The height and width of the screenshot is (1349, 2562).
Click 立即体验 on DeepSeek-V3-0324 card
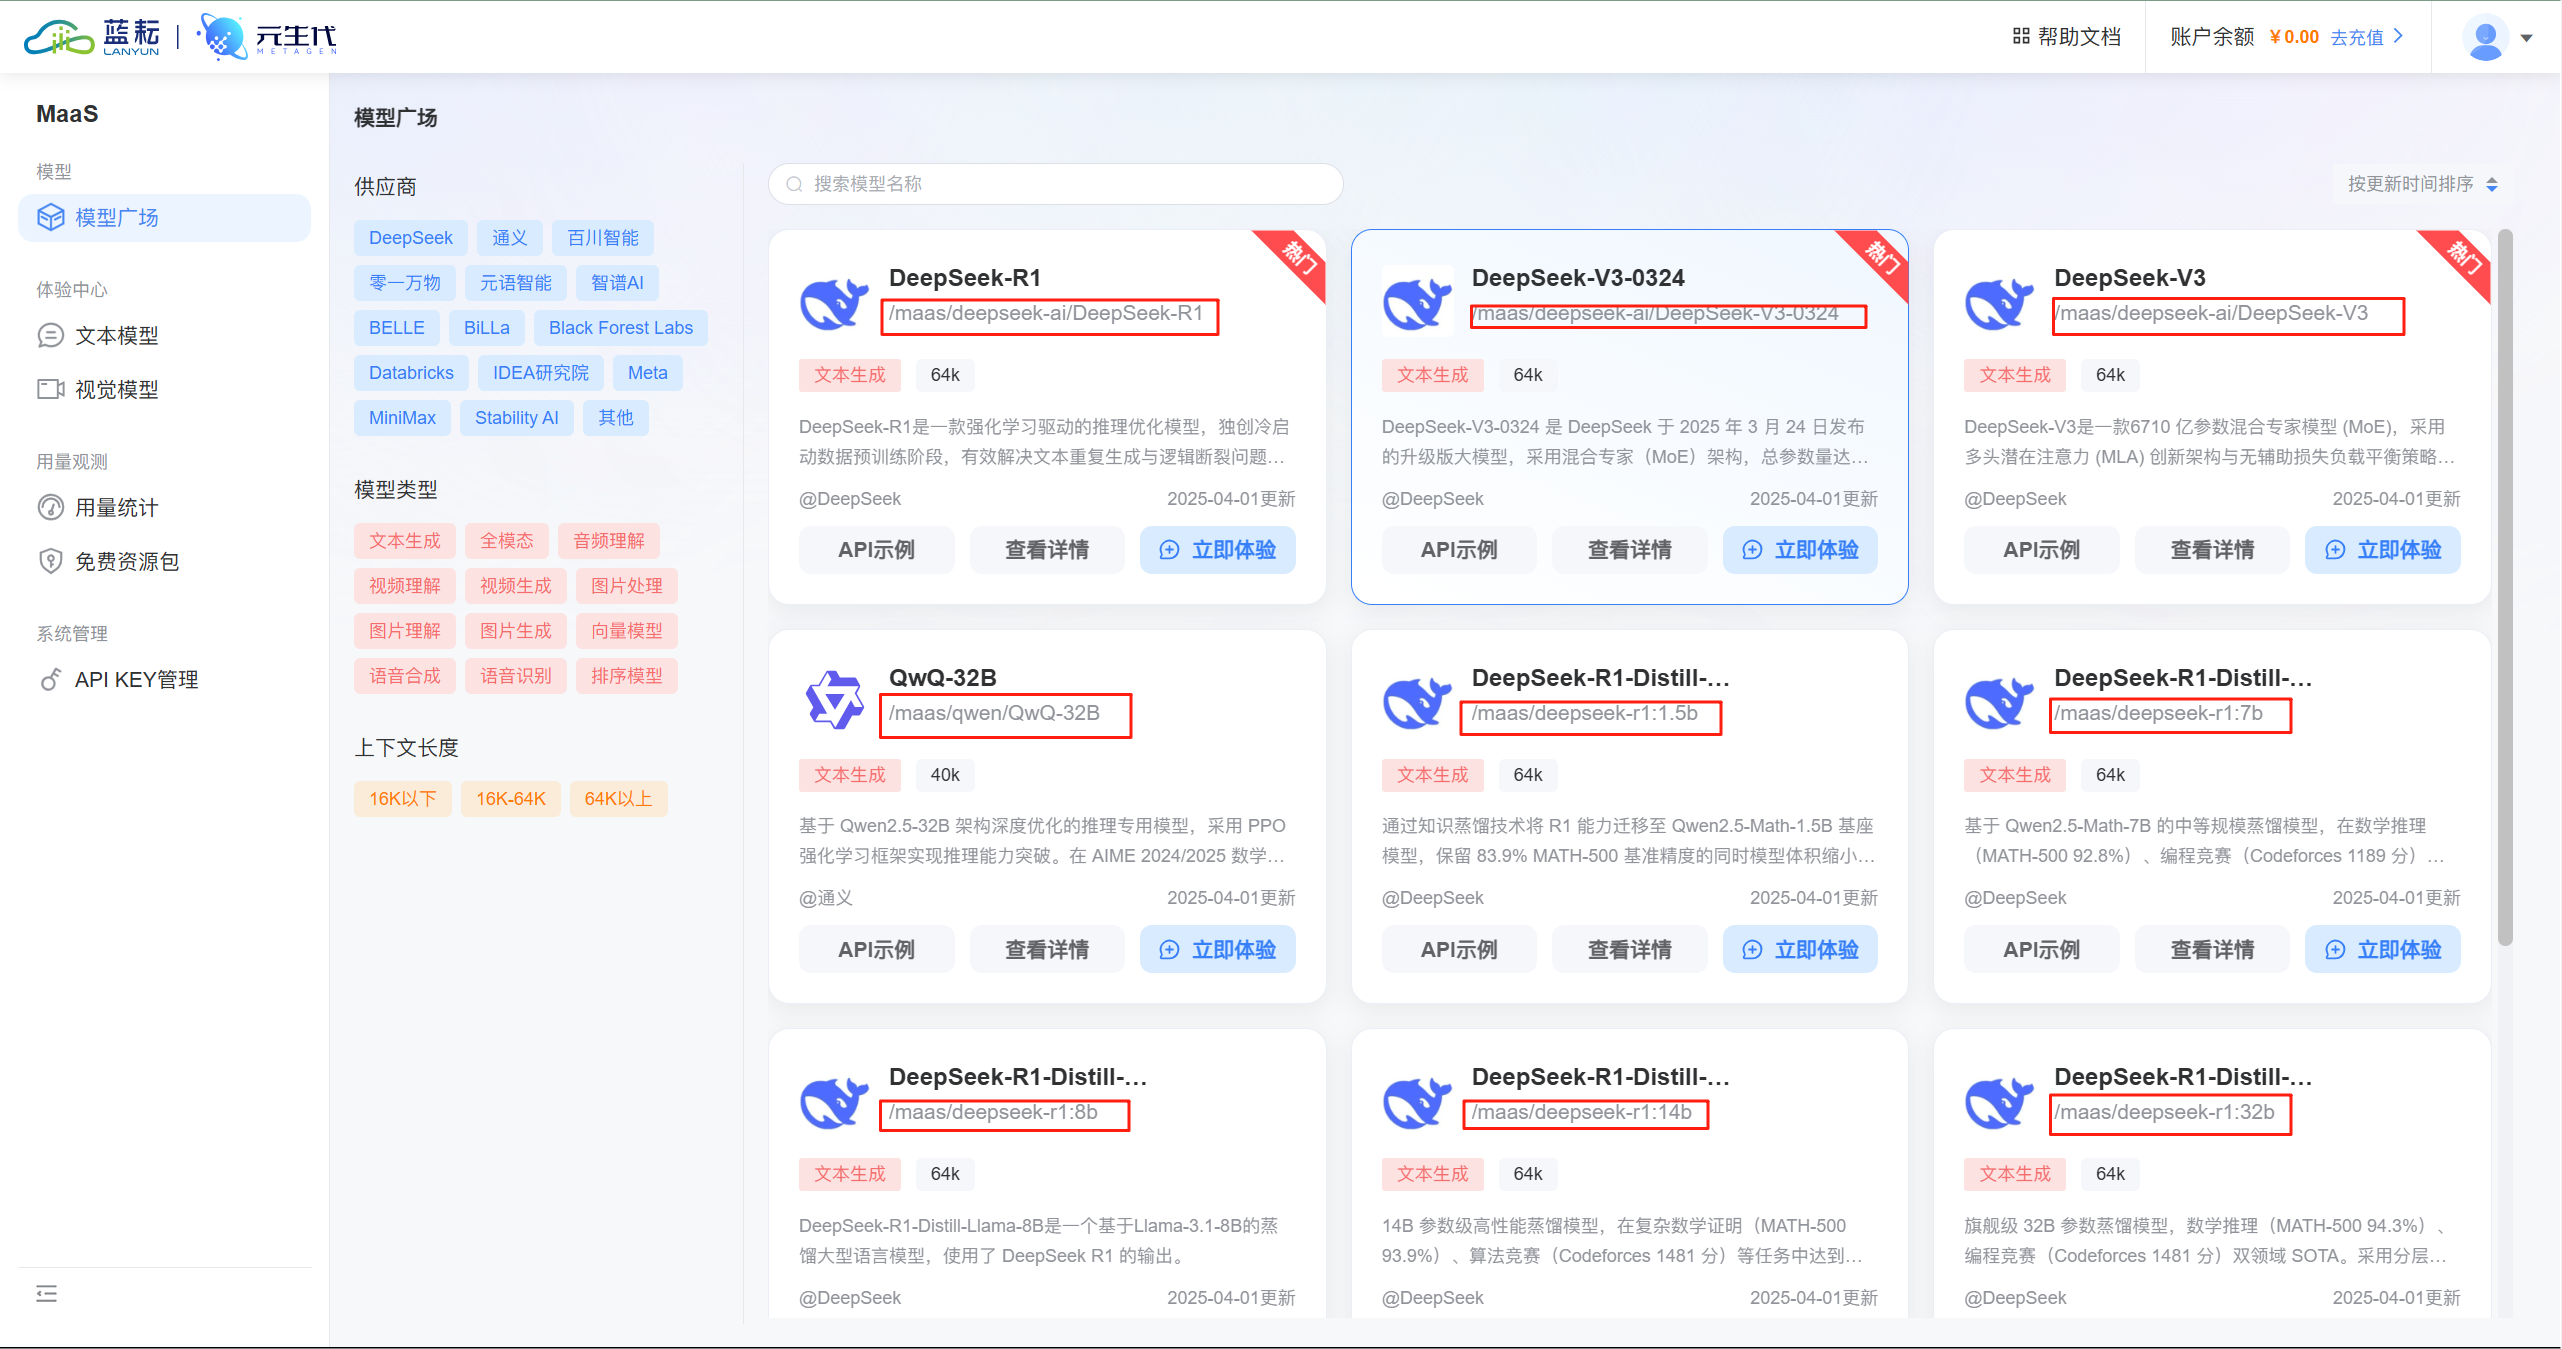[1800, 550]
